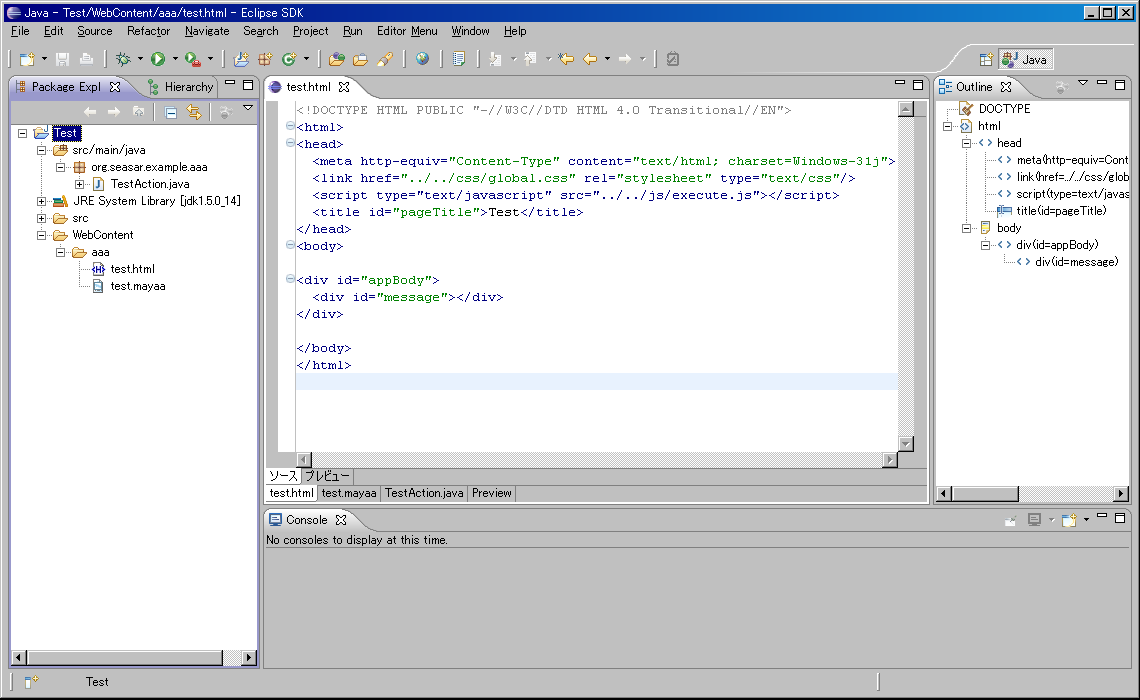The height and width of the screenshot is (700, 1140).
Task: Switch to the Hierarchy tab
Action: click(181, 87)
